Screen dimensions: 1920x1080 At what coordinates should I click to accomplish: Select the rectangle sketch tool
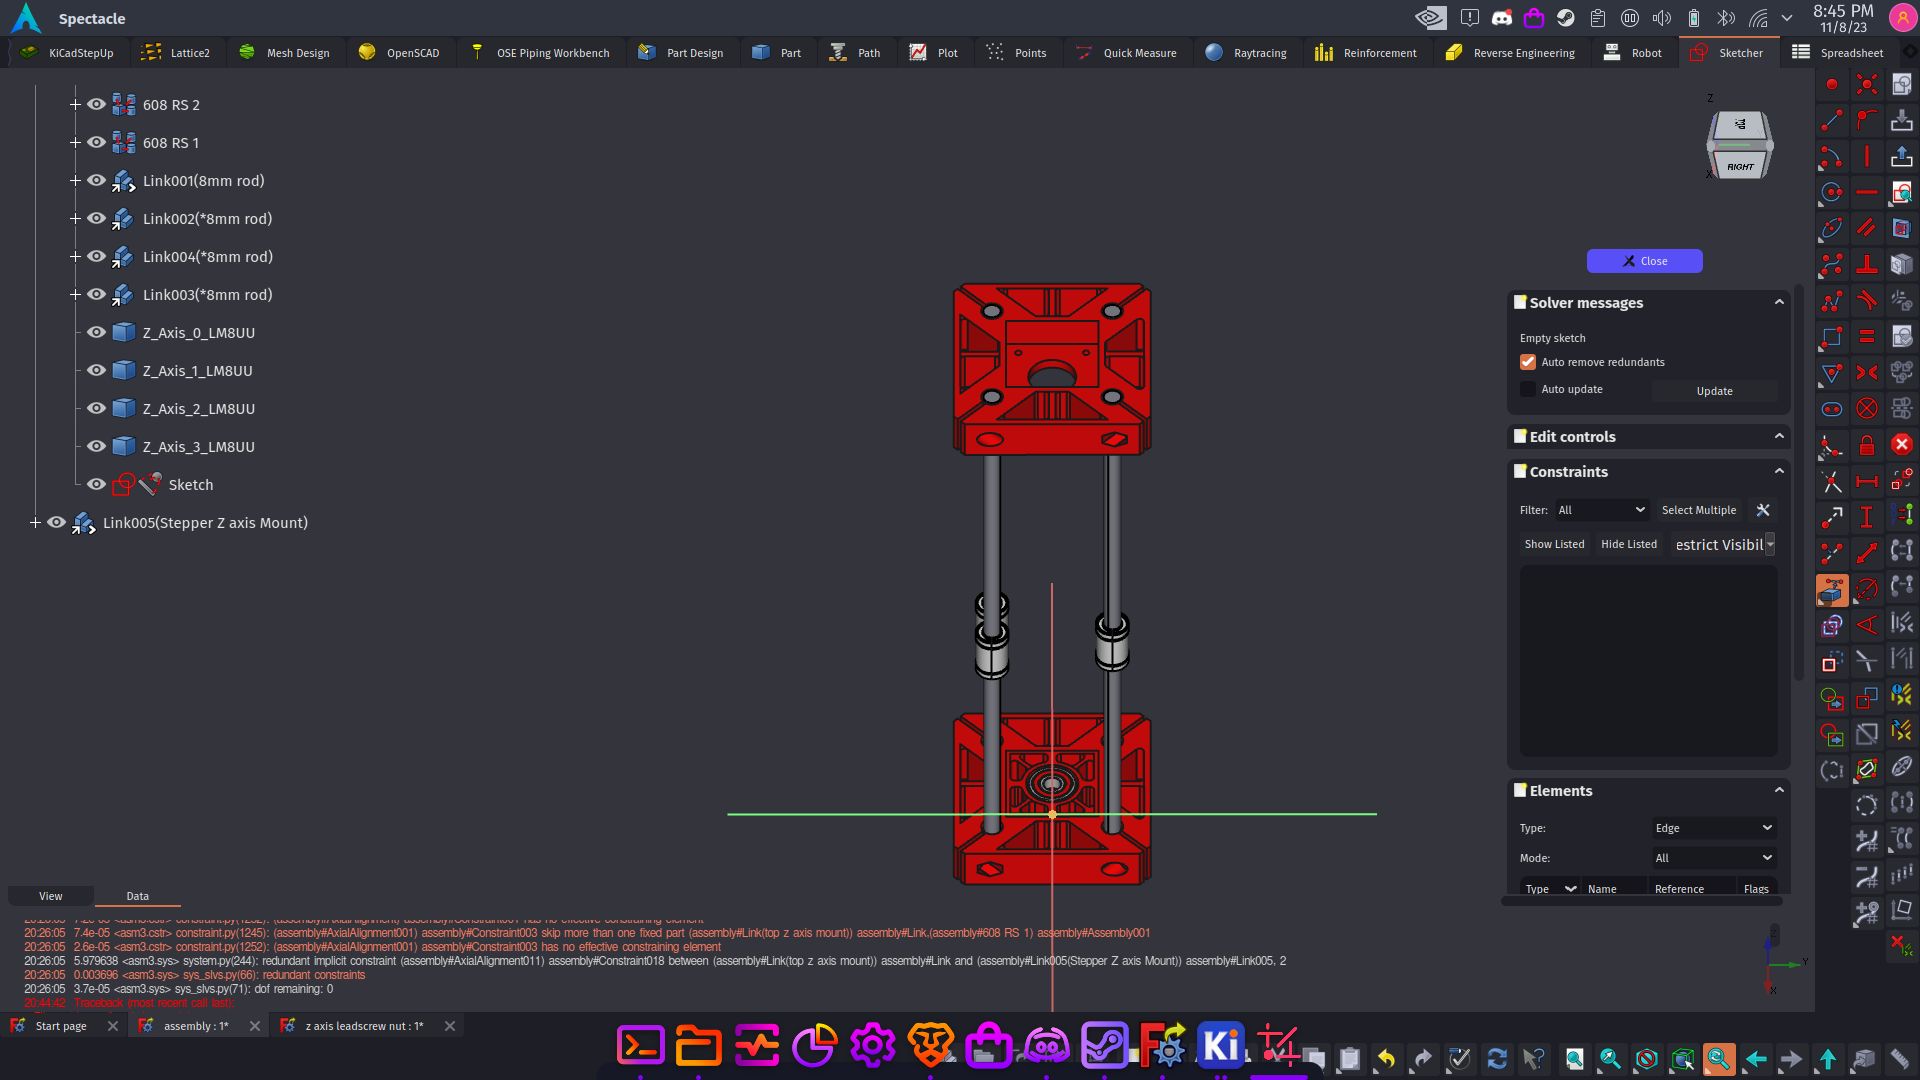(1831, 337)
